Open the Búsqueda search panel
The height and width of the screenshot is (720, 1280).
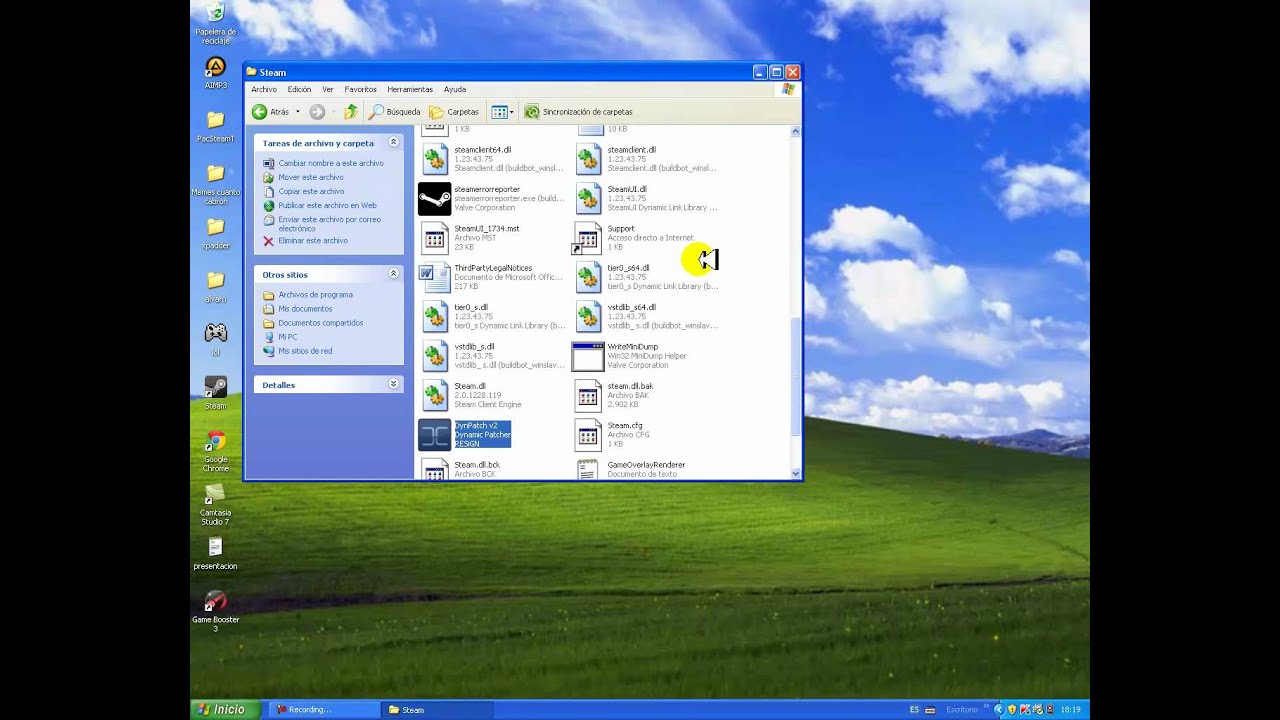point(395,112)
